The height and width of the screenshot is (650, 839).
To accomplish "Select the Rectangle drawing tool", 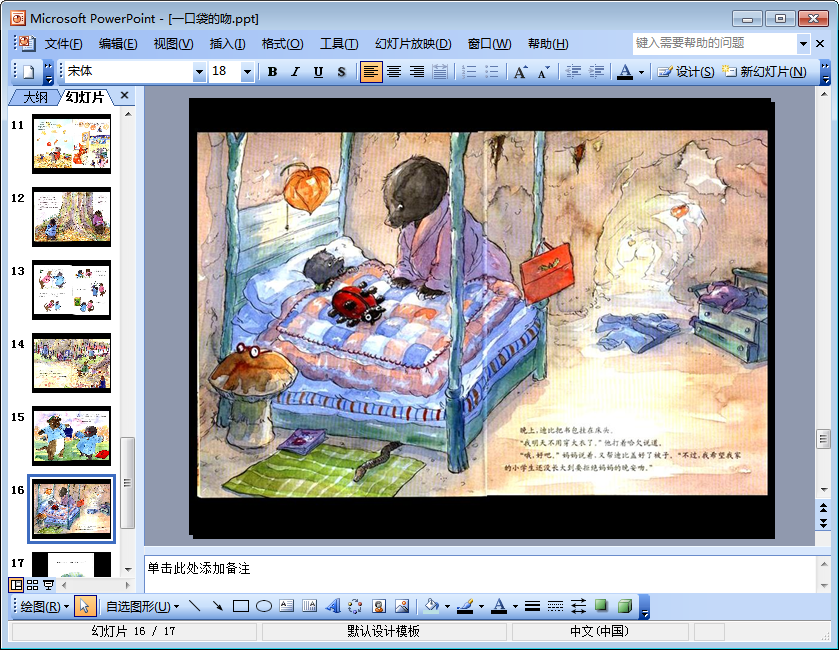I will click(241, 606).
